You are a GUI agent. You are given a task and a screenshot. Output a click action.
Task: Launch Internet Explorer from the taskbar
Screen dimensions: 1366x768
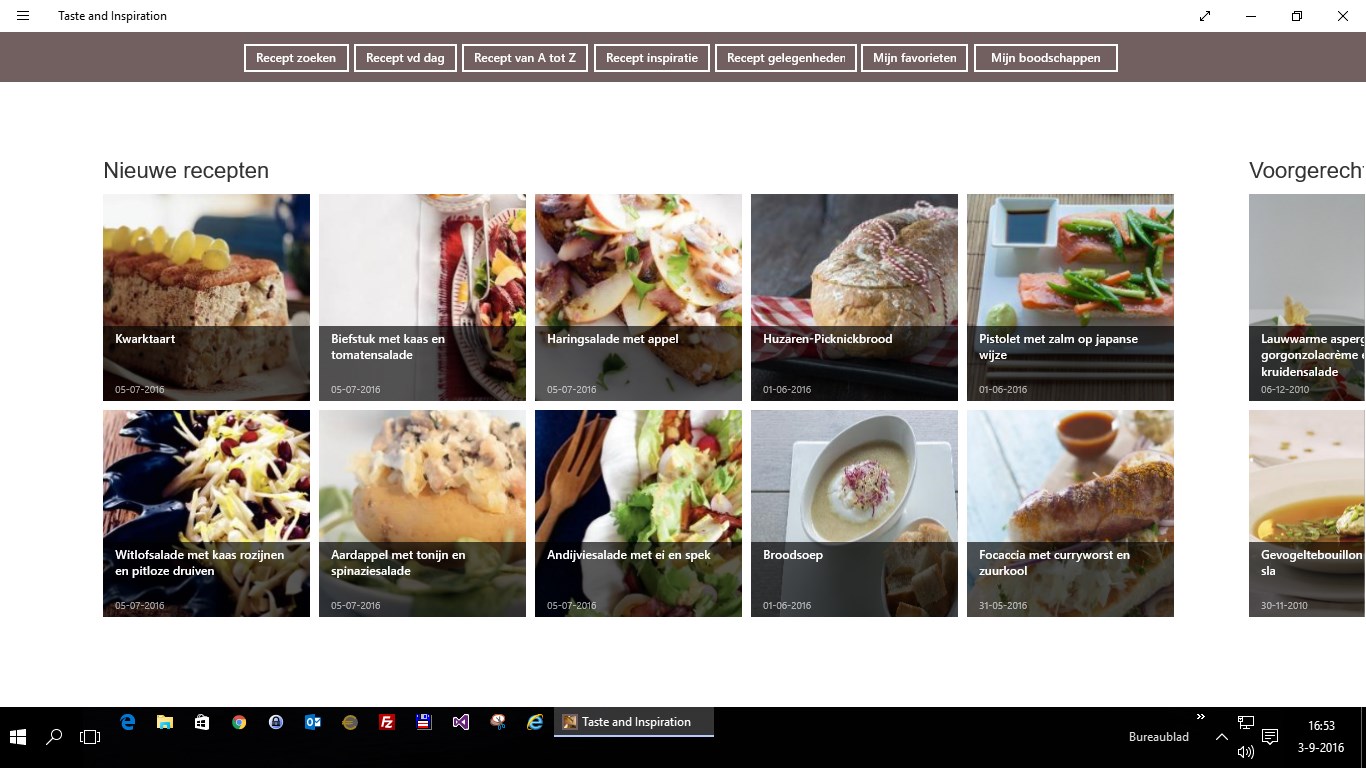[x=535, y=722]
